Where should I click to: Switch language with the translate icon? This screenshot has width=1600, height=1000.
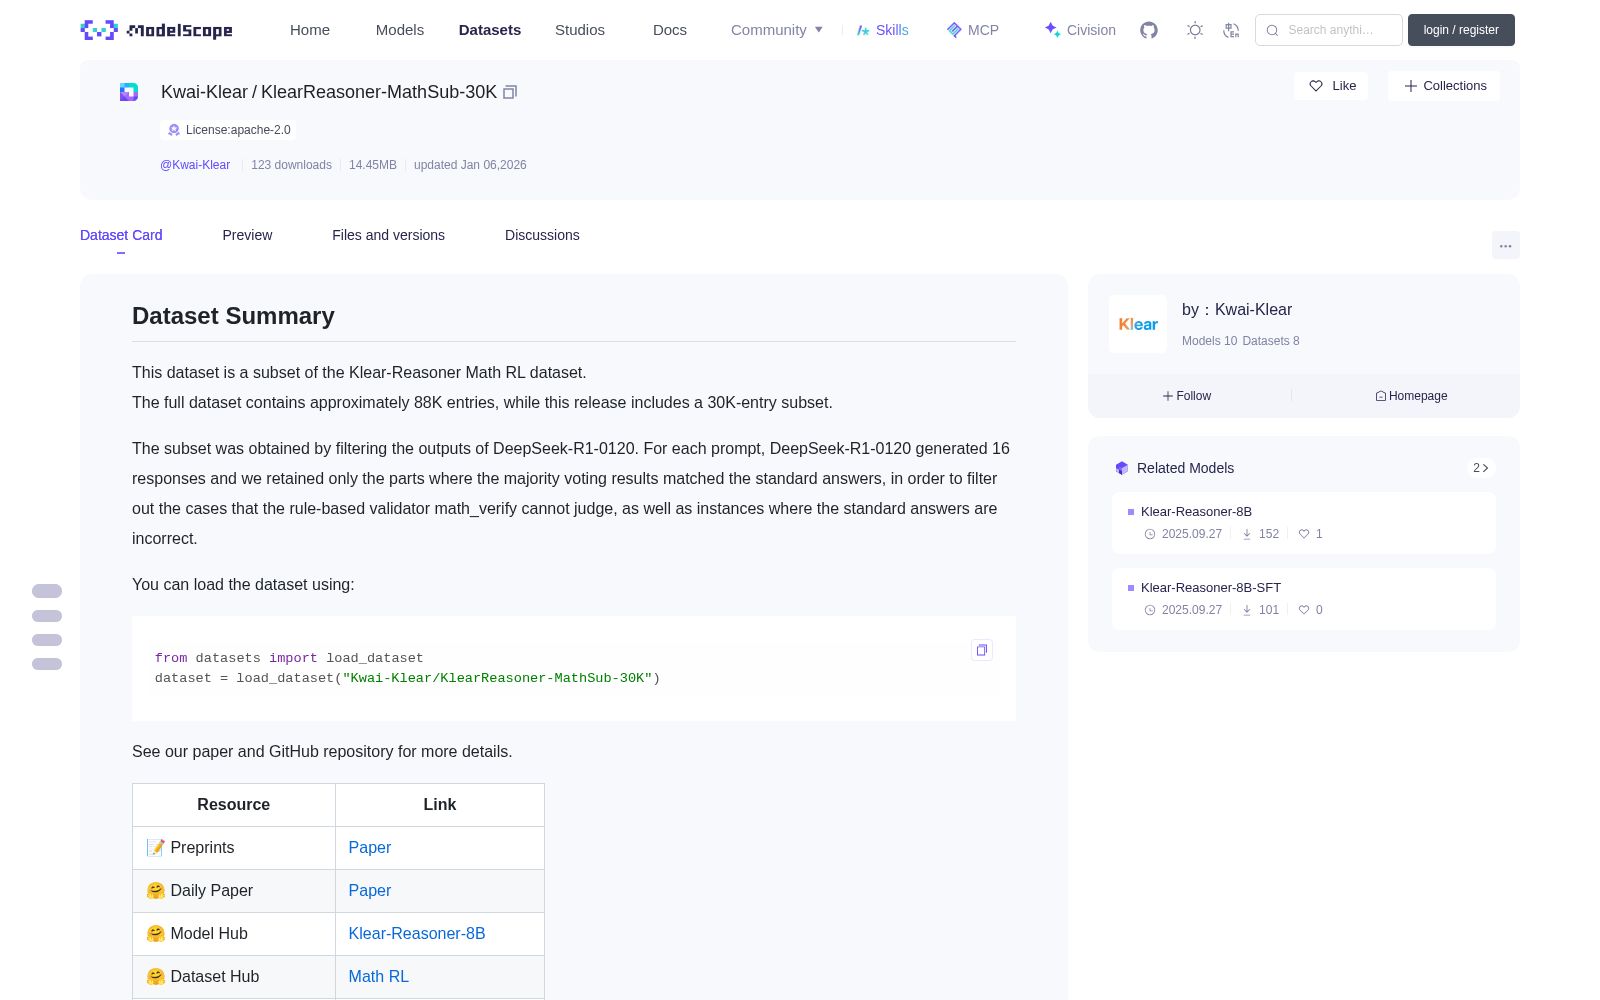(1232, 30)
